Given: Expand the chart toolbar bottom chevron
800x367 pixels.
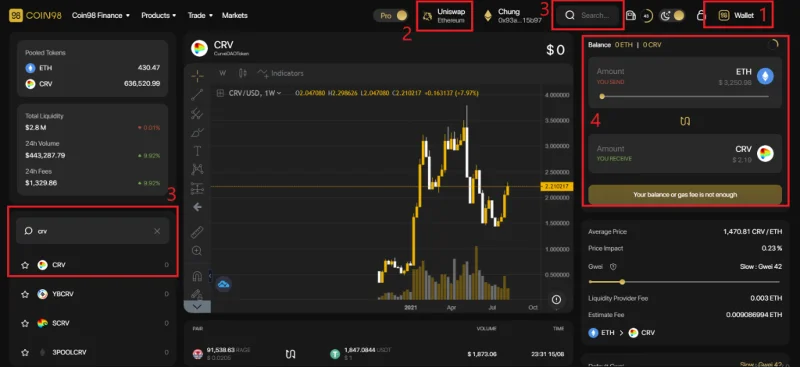Looking at the screenshot, I should pyautogui.click(x=197, y=307).
